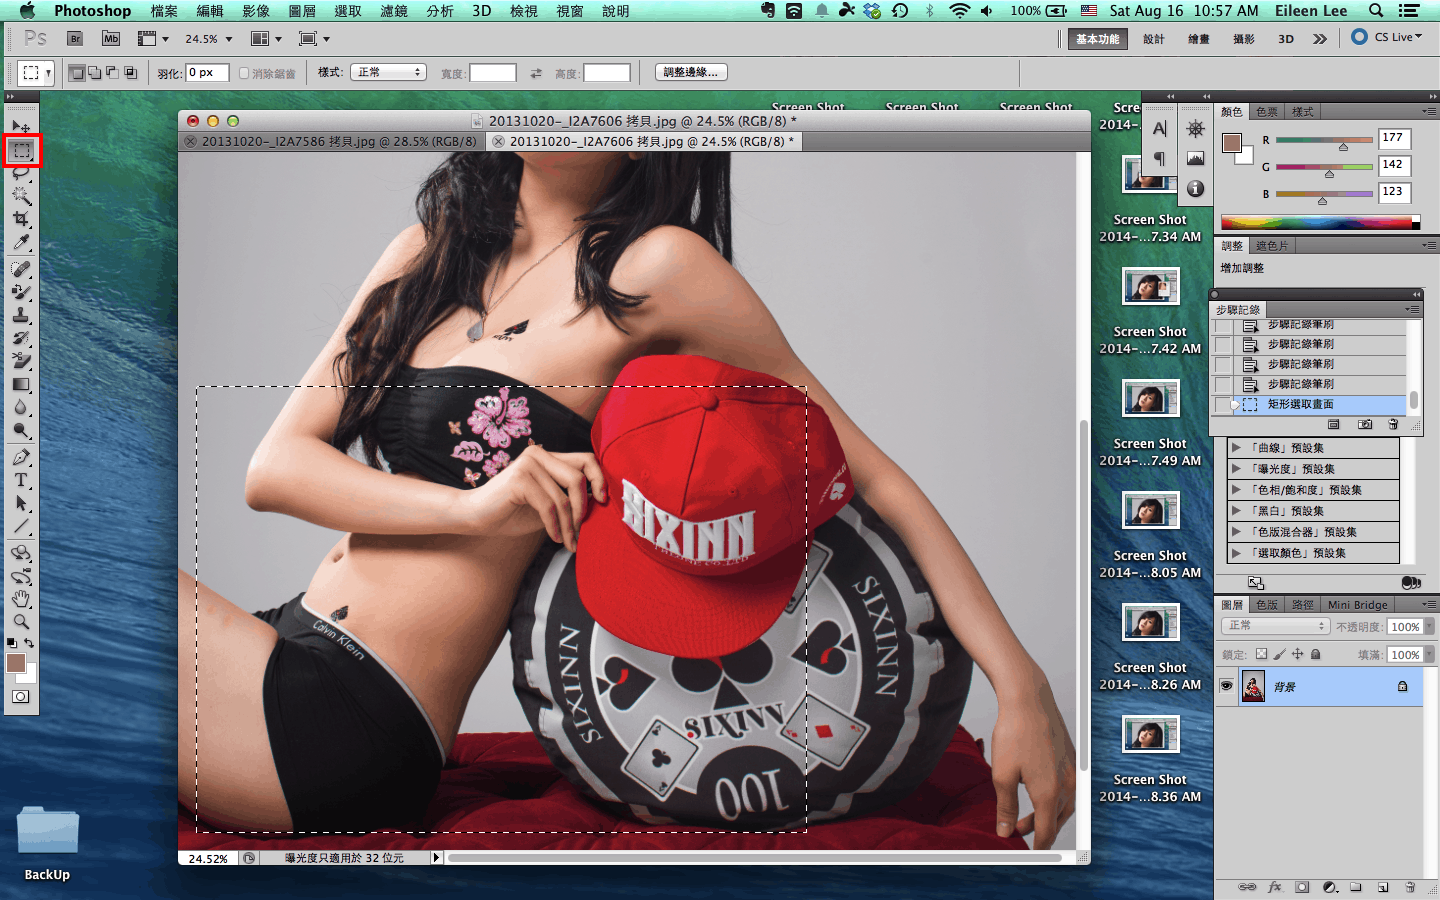Switch to the I2A7586 document tab
The width and height of the screenshot is (1440, 900).
click(x=331, y=142)
